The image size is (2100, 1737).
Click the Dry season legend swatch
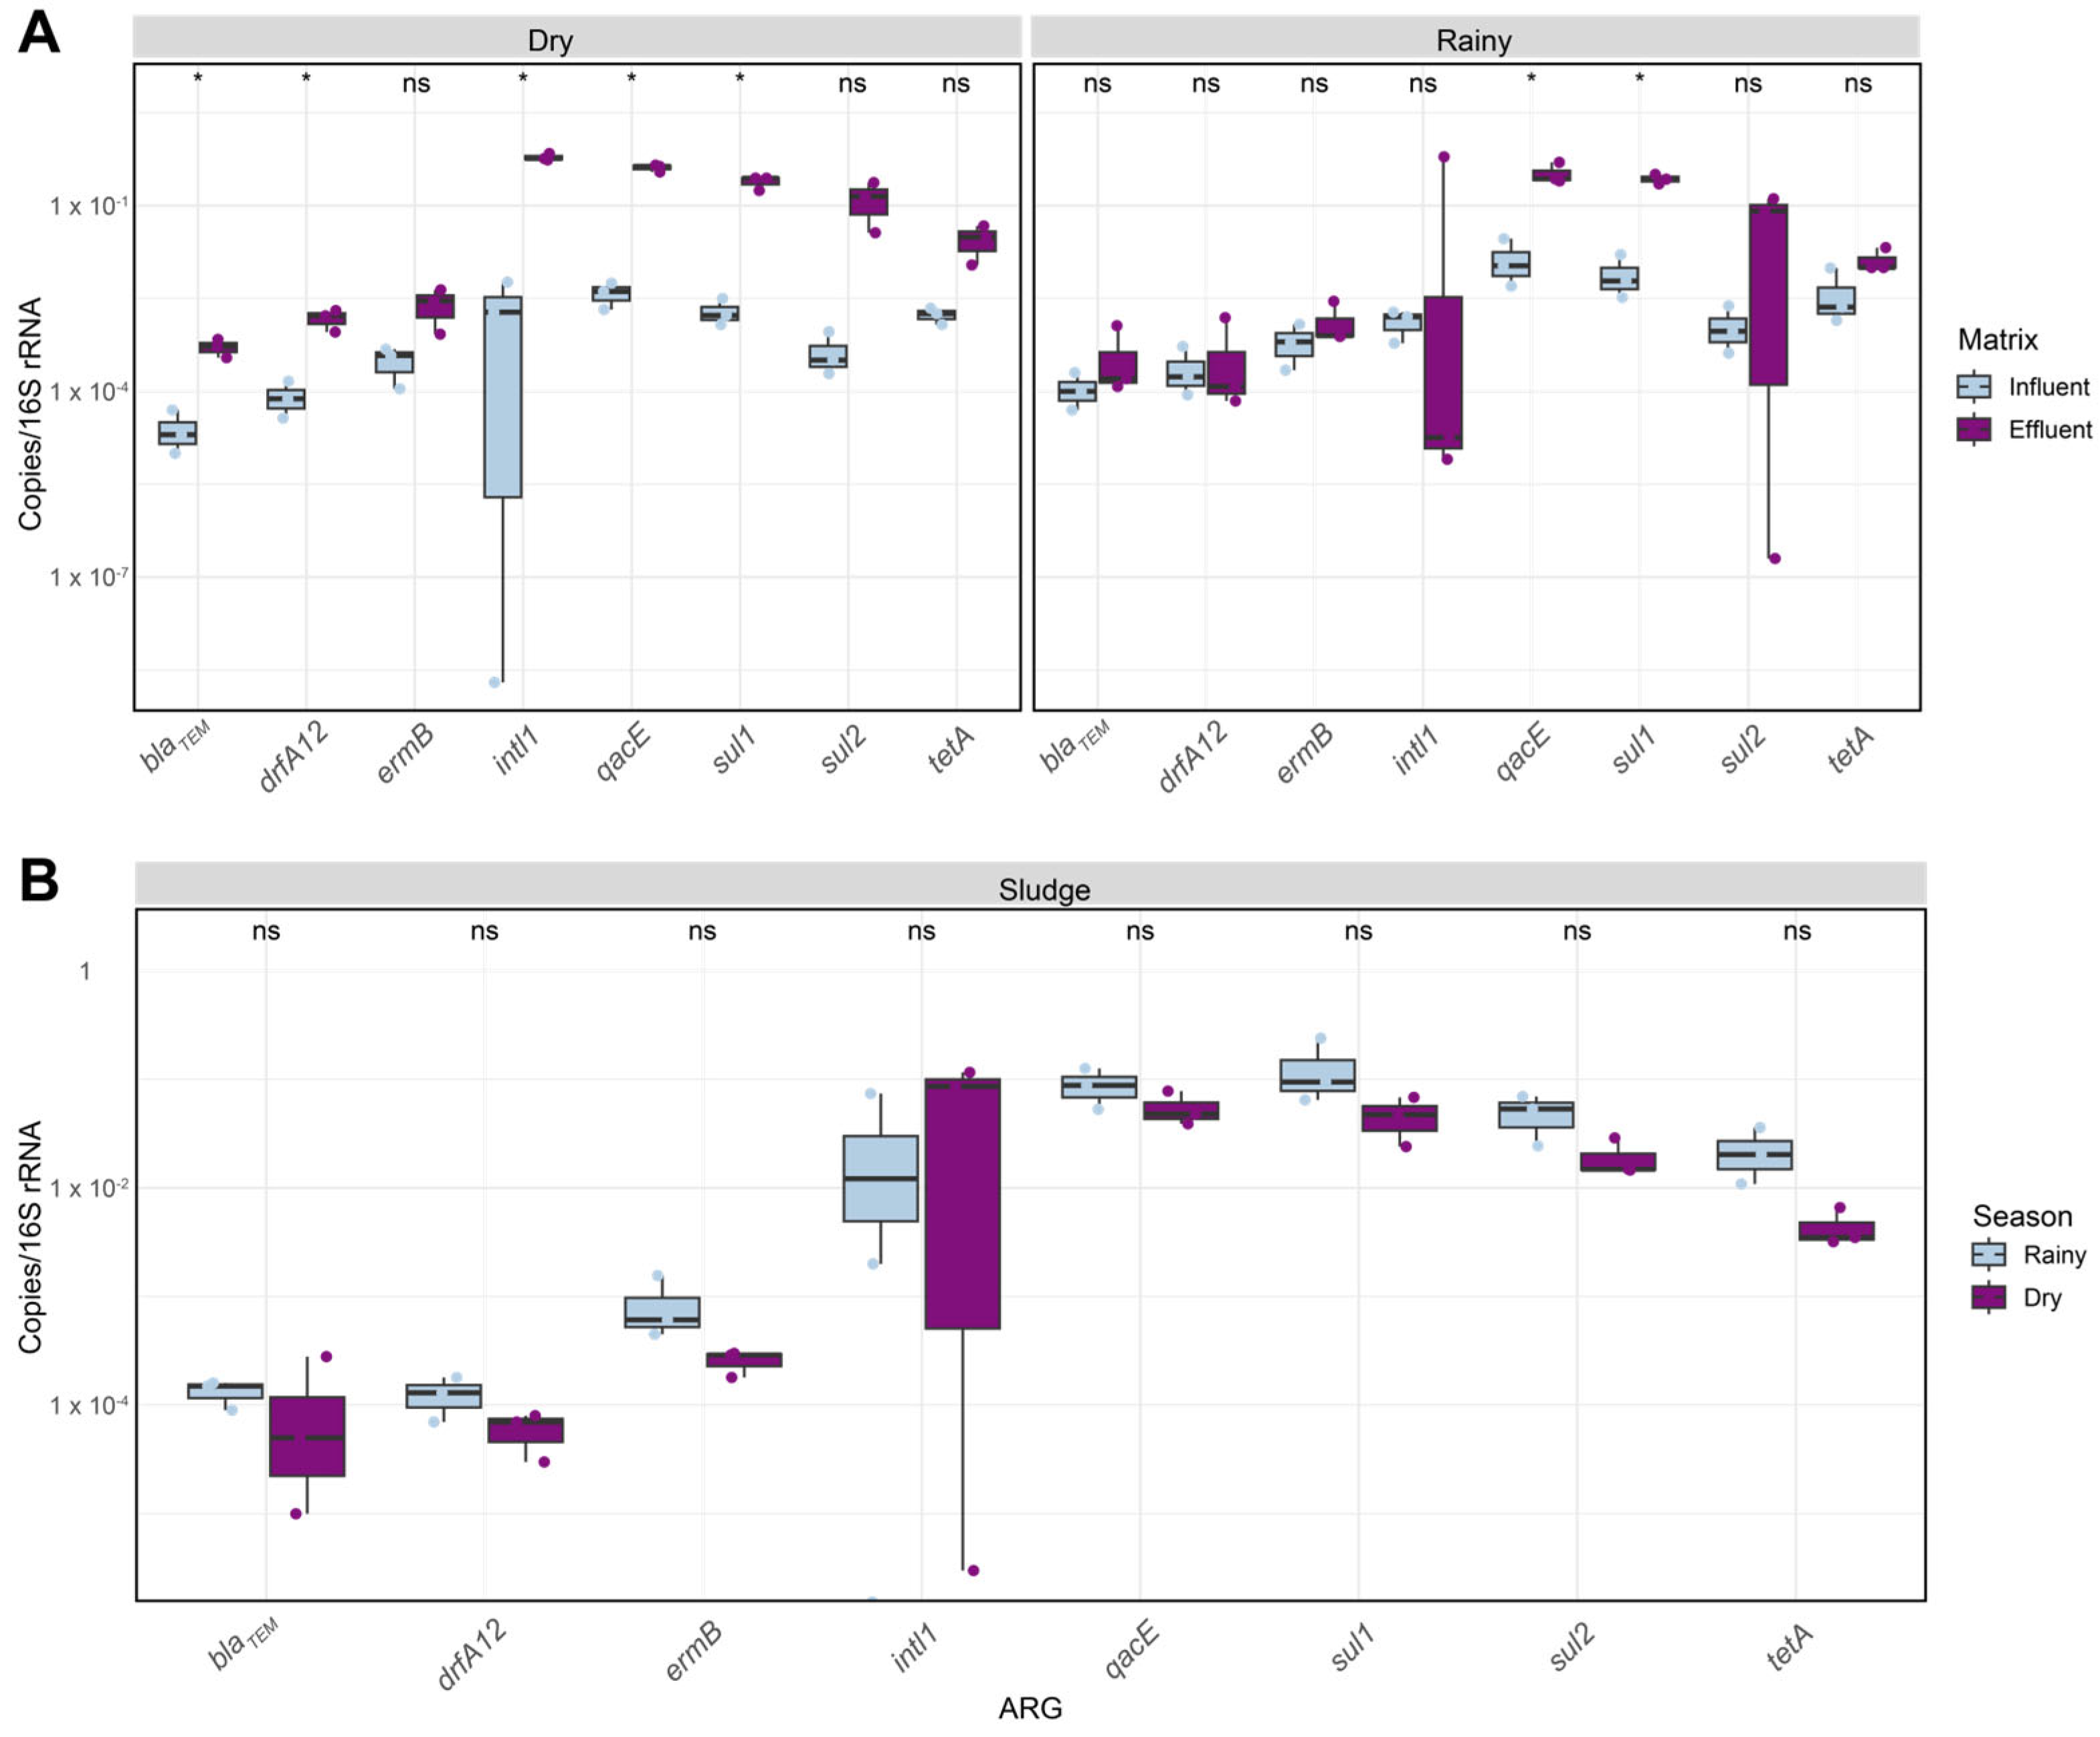(x=1988, y=1297)
